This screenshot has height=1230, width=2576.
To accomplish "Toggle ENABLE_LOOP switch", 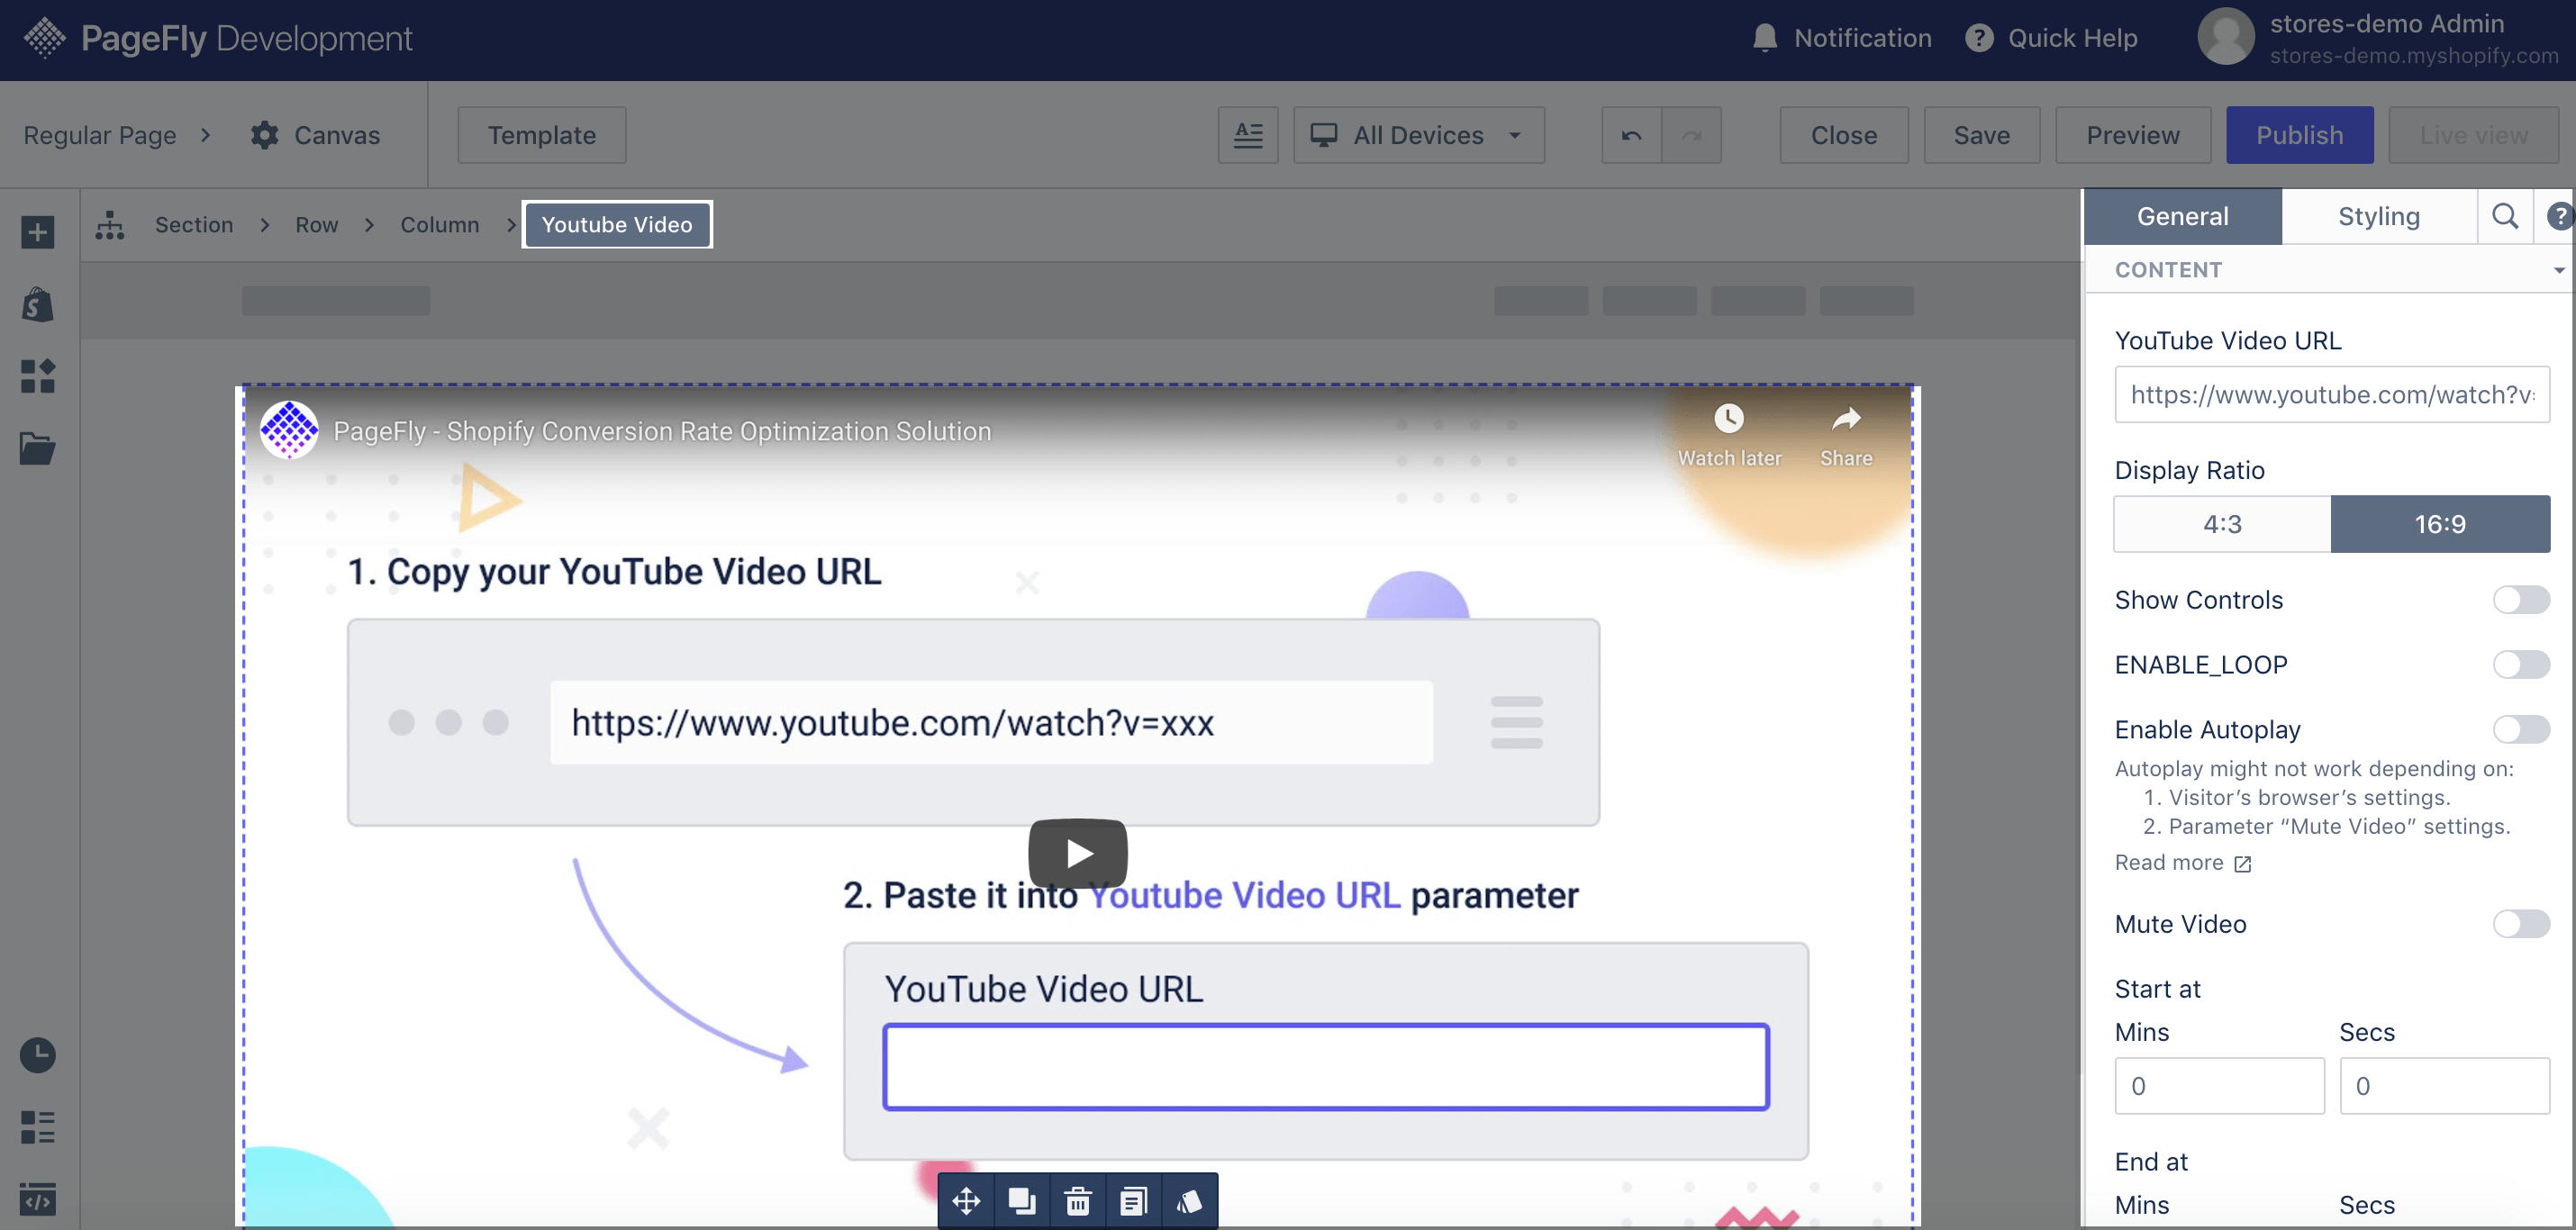I will click(2521, 665).
